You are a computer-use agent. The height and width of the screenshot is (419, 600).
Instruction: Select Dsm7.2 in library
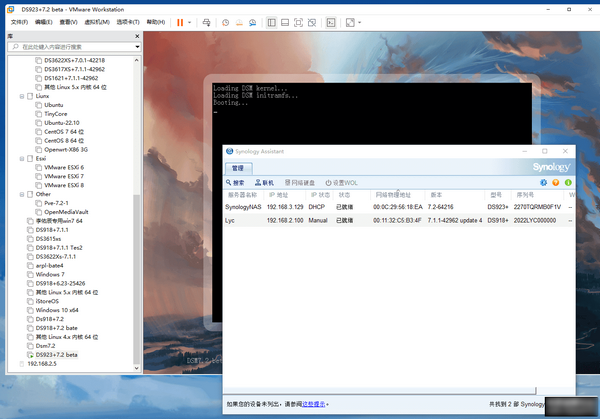[45, 346]
